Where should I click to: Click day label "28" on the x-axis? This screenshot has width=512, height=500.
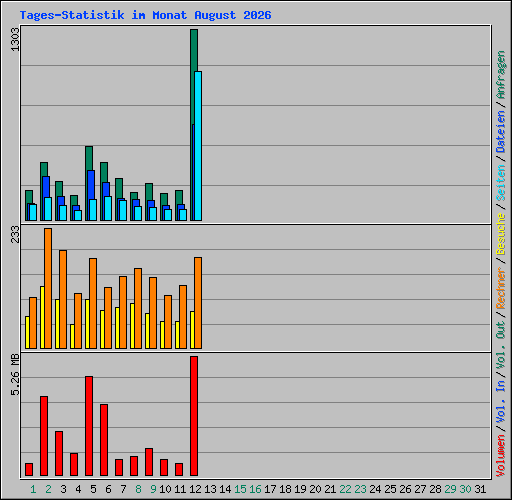tap(435, 489)
